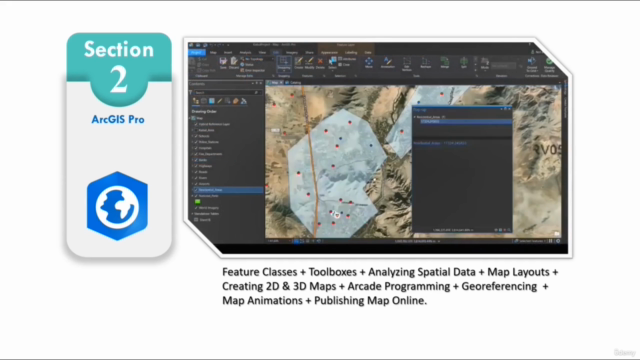Toggle Schools layer checkbox

coord(196,136)
